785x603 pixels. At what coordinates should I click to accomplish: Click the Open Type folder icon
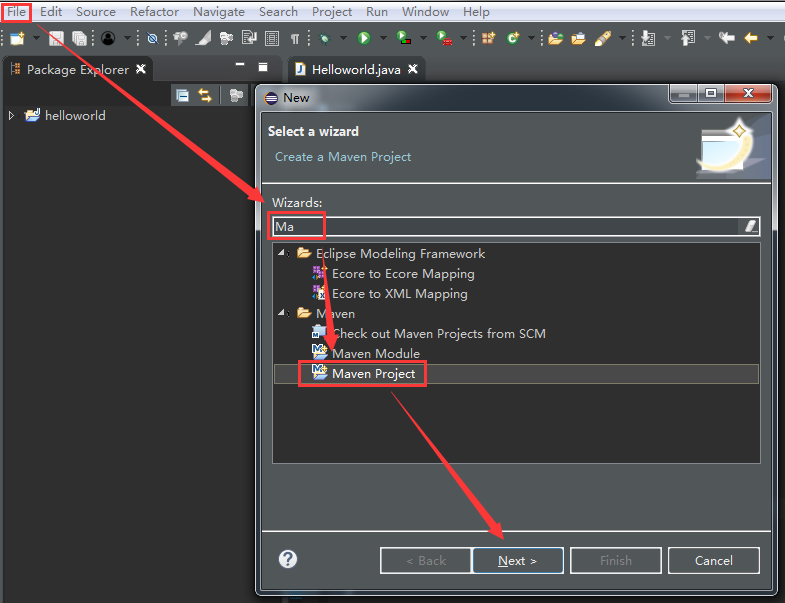pos(555,38)
